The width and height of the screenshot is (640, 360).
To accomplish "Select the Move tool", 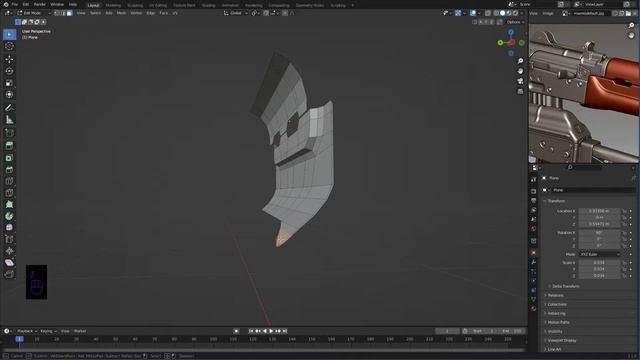I will [9, 59].
